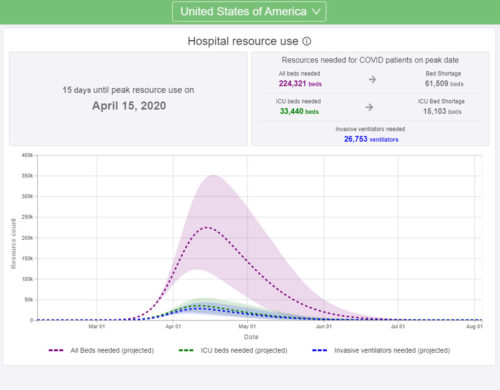
Task: Select the ICU Bed Shortage 15,103 beds figure
Action: [x=442, y=111]
